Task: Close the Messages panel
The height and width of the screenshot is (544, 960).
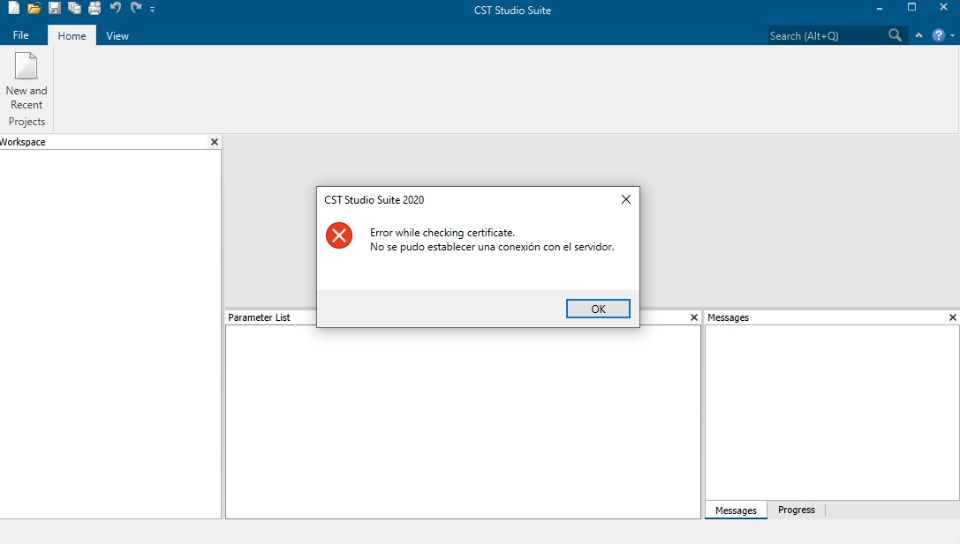Action: tap(953, 317)
